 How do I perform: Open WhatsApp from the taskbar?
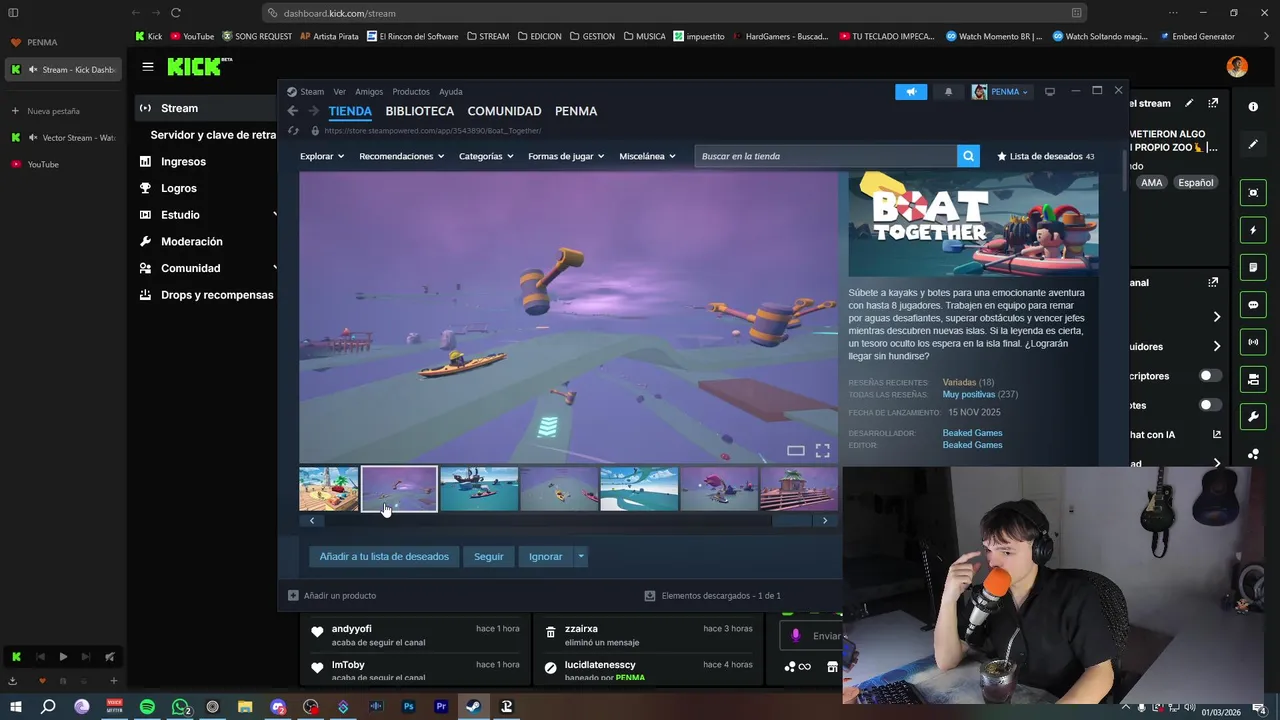click(180, 707)
